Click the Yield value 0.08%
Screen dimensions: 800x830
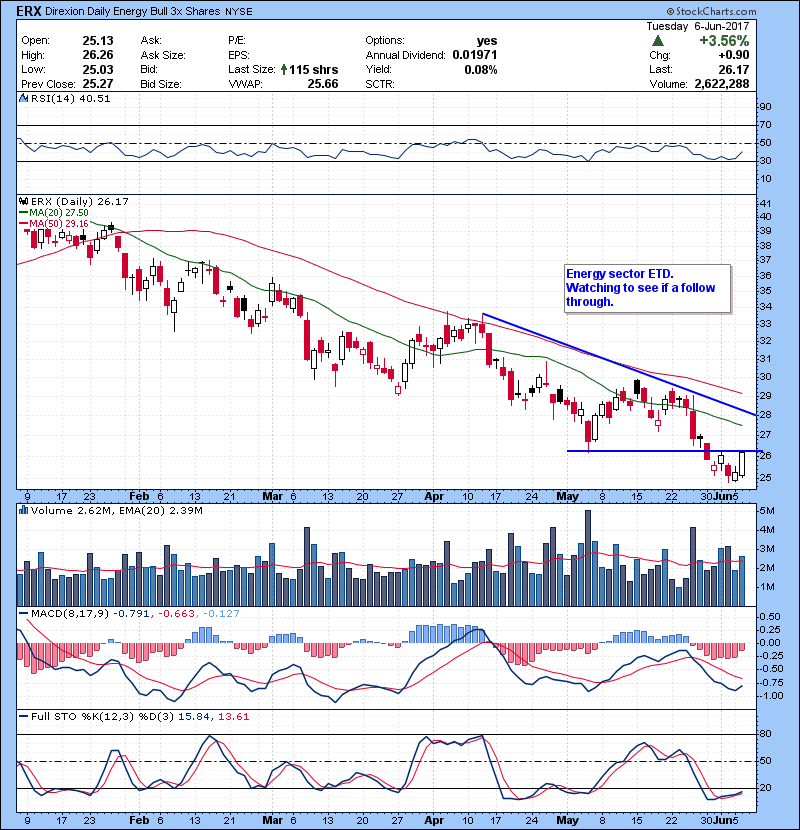[x=481, y=69]
